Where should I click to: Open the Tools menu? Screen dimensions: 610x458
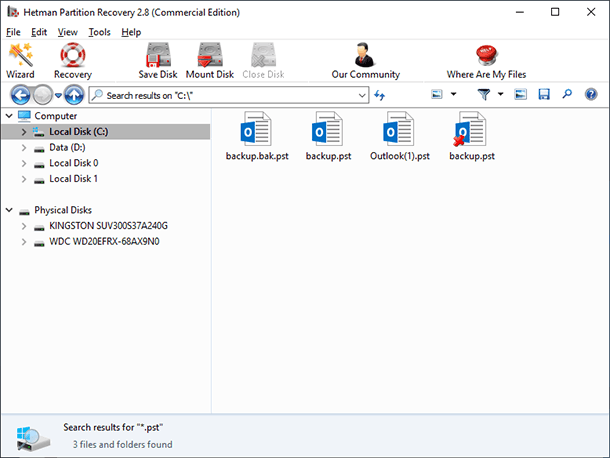pyautogui.click(x=100, y=32)
